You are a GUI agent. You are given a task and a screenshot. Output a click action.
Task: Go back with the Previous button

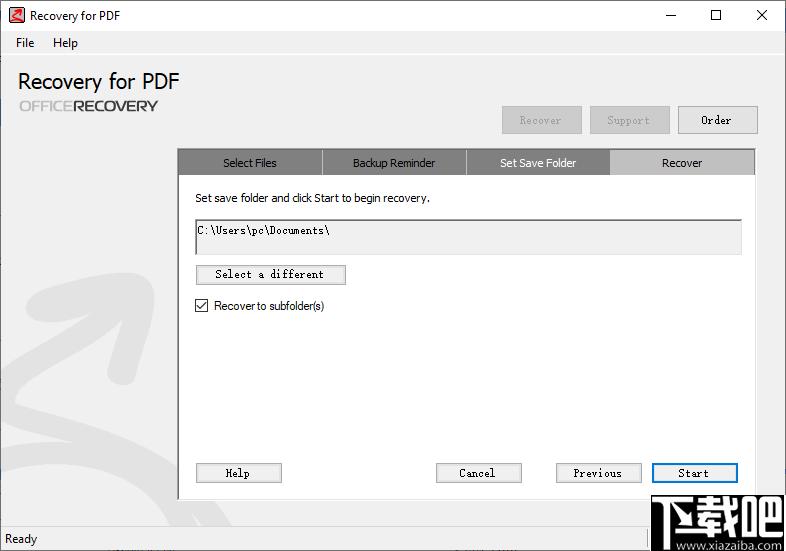pos(599,473)
